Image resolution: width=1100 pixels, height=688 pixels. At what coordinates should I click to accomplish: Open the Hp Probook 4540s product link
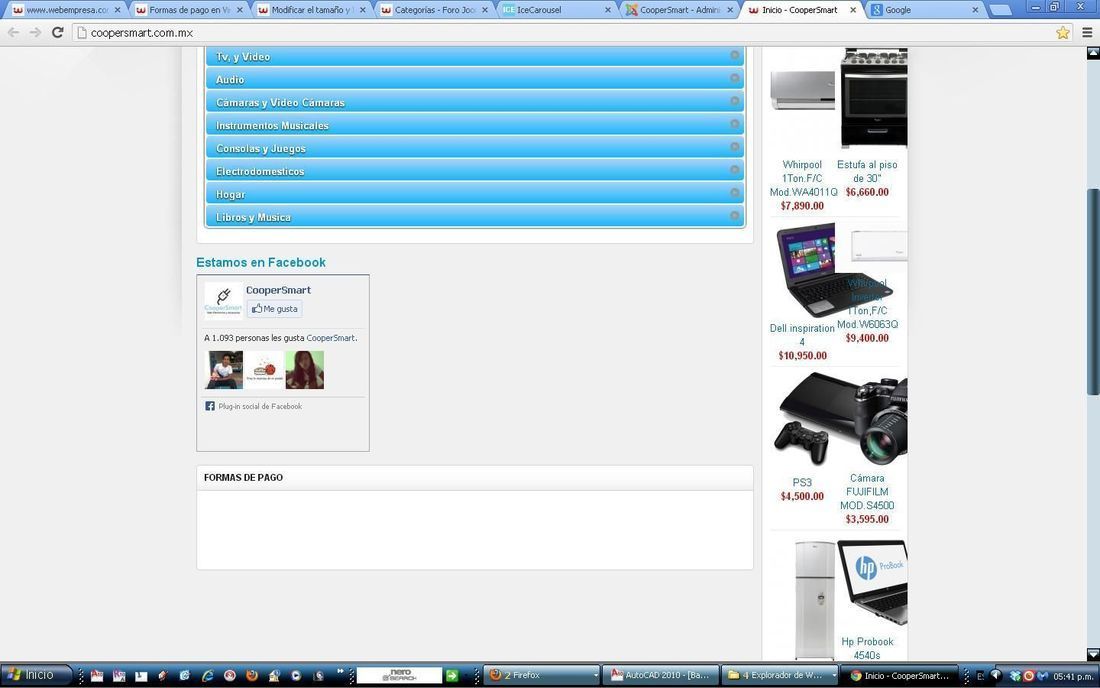pos(867,648)
